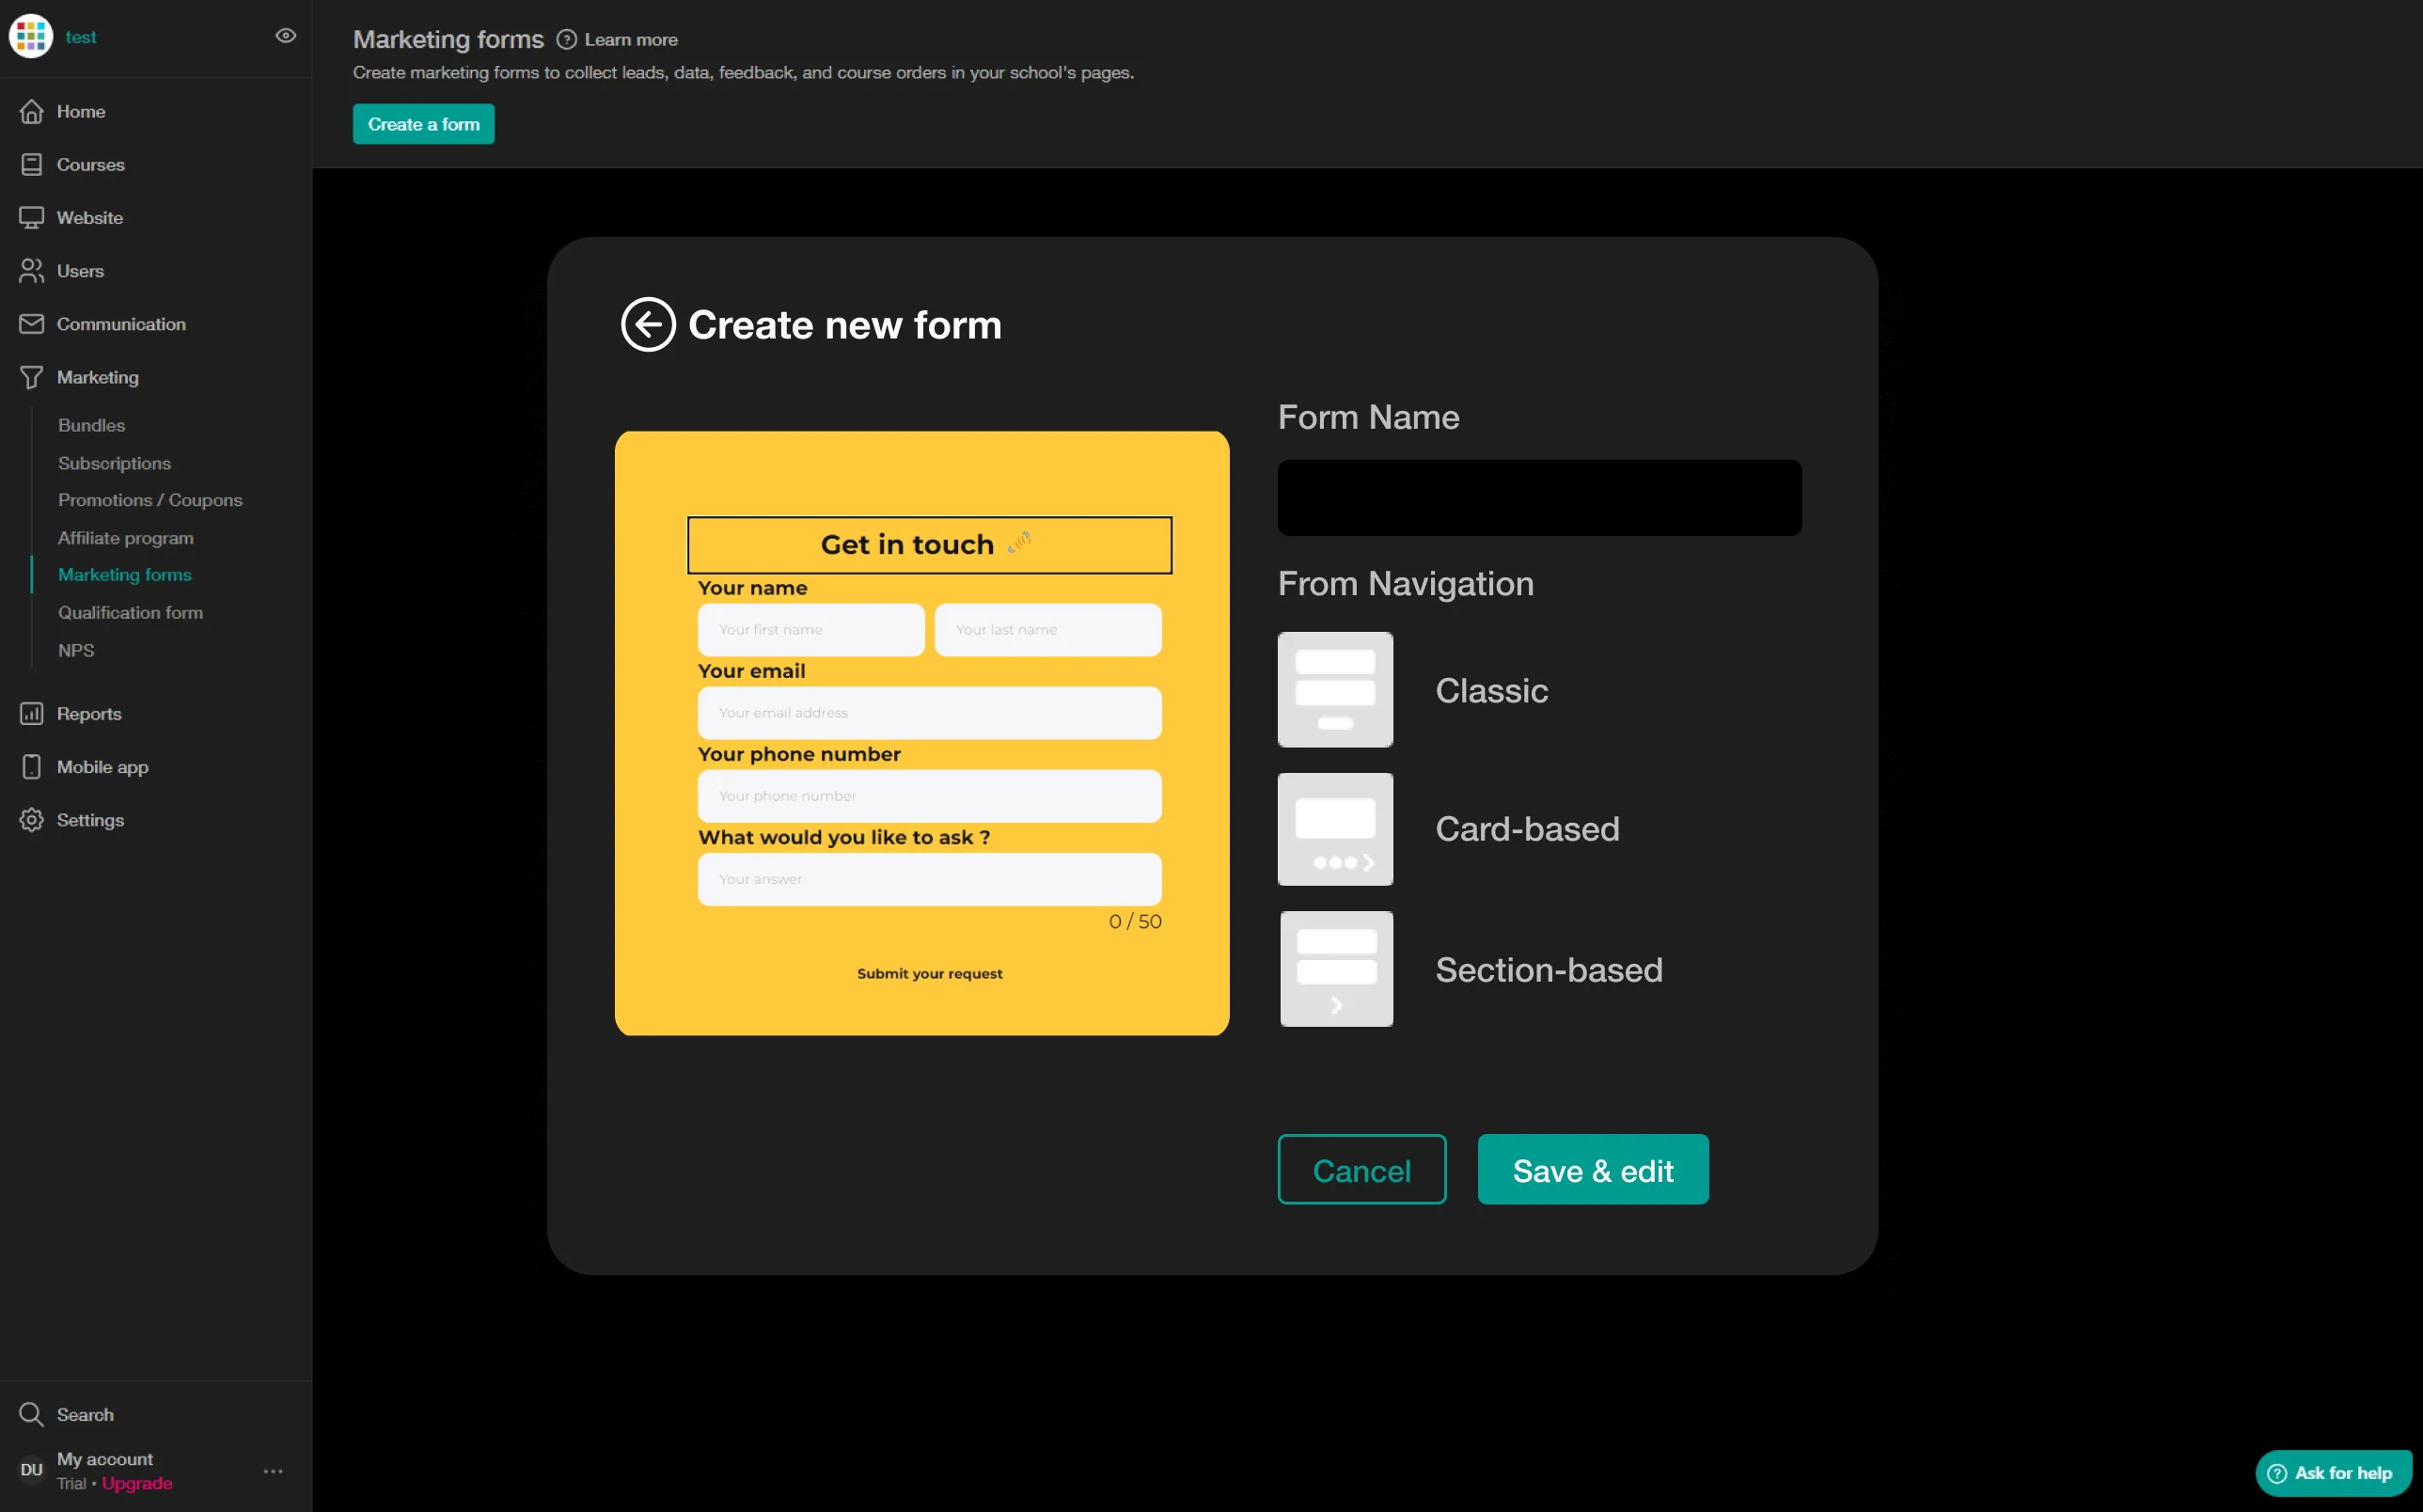Pick the Section-based navigation layout
The height and width of the screenshot is (1512, 2423).
coord(1336,968)
